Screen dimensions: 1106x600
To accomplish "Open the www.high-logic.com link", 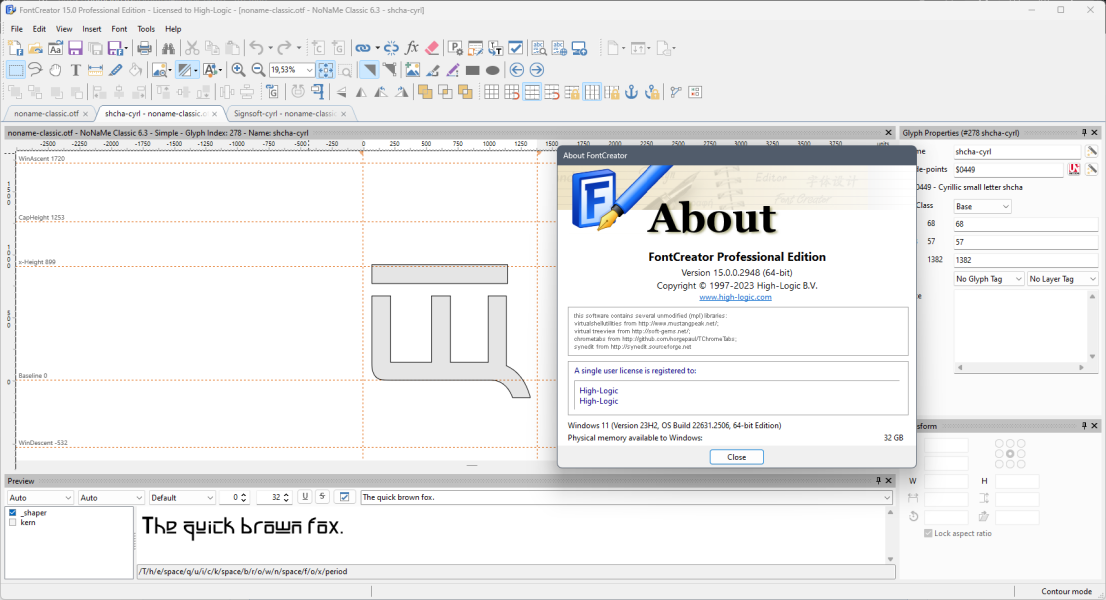I will point(735,297).
